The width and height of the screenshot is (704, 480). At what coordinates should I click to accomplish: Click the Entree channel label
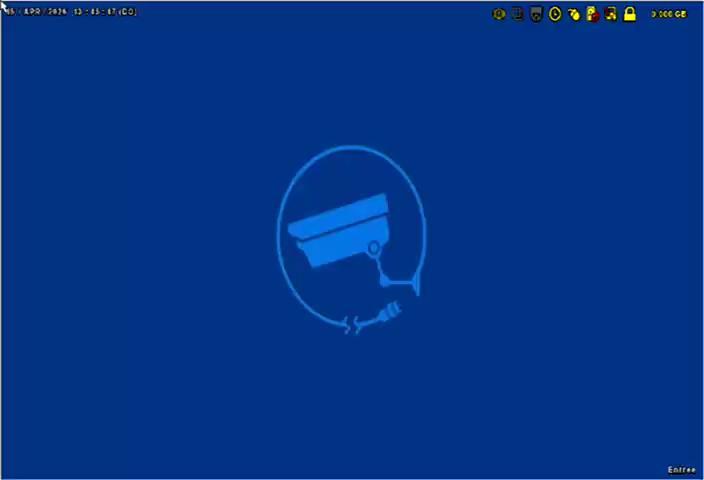[x=681, y=469]
